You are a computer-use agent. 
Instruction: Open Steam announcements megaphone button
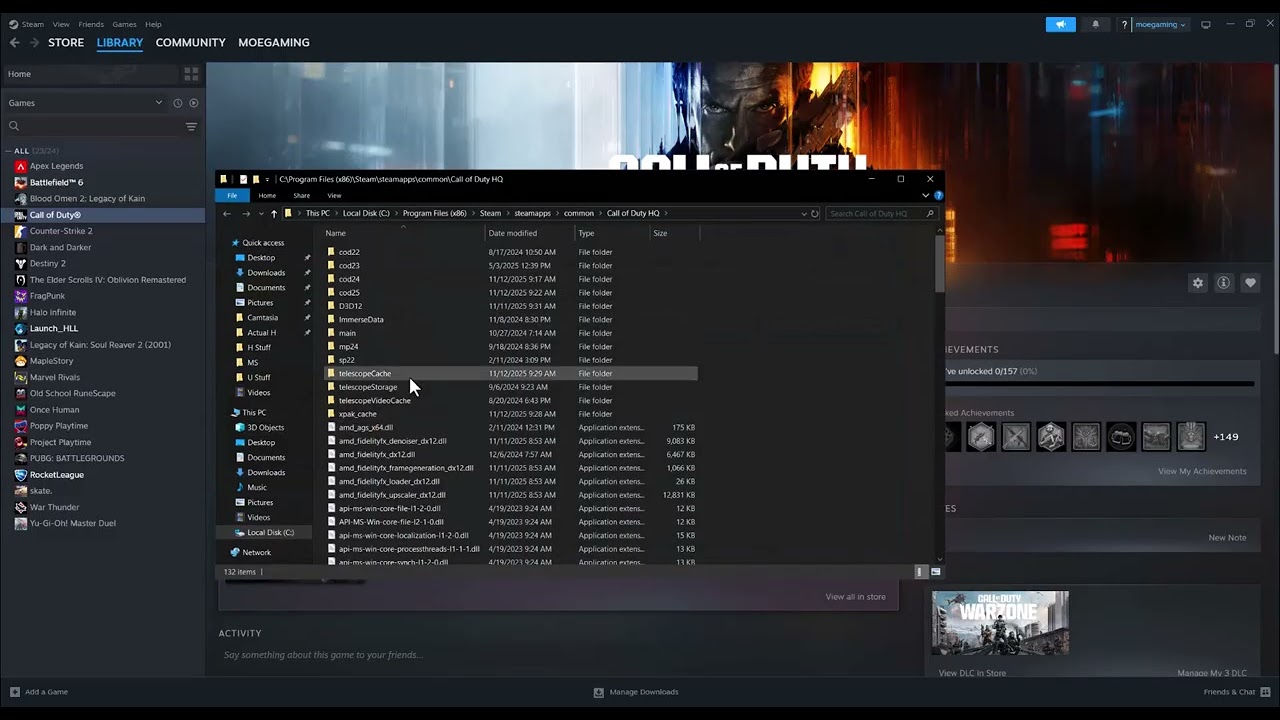pos(1060,24)
